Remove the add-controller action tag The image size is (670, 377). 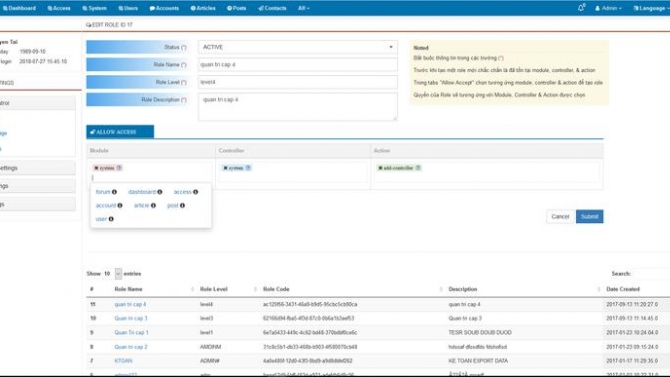(380, 168)
